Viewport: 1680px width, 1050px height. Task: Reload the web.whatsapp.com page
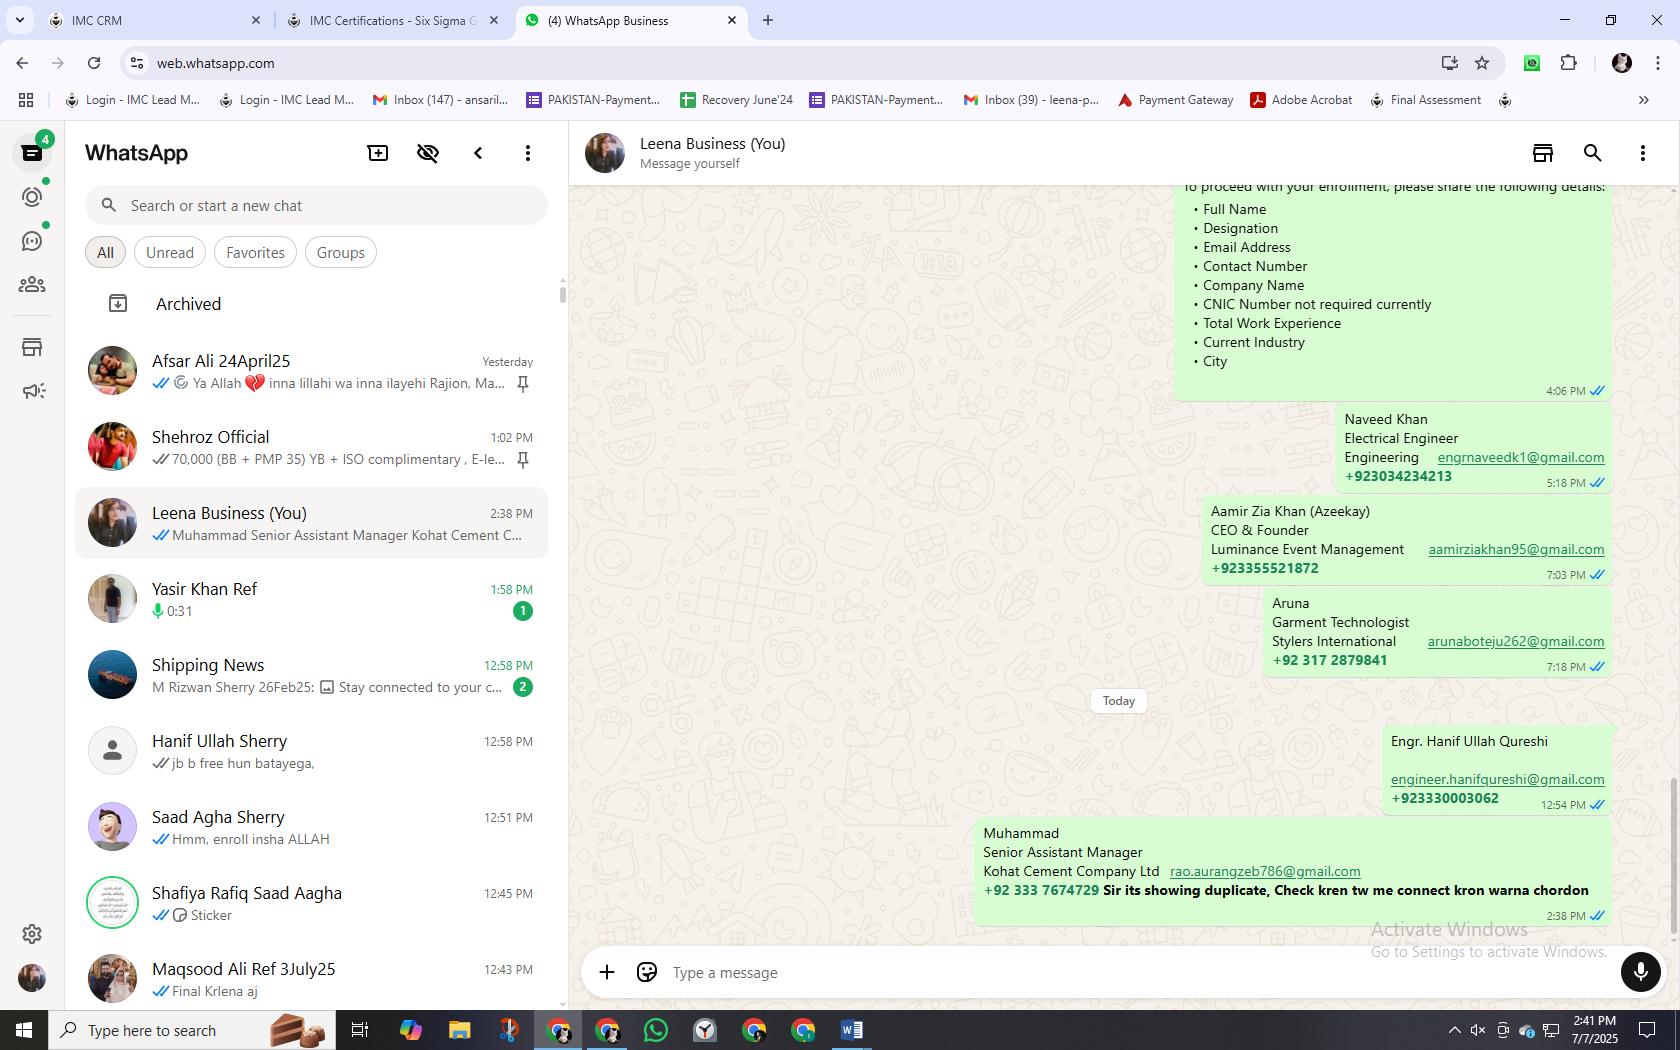point(94,63)
